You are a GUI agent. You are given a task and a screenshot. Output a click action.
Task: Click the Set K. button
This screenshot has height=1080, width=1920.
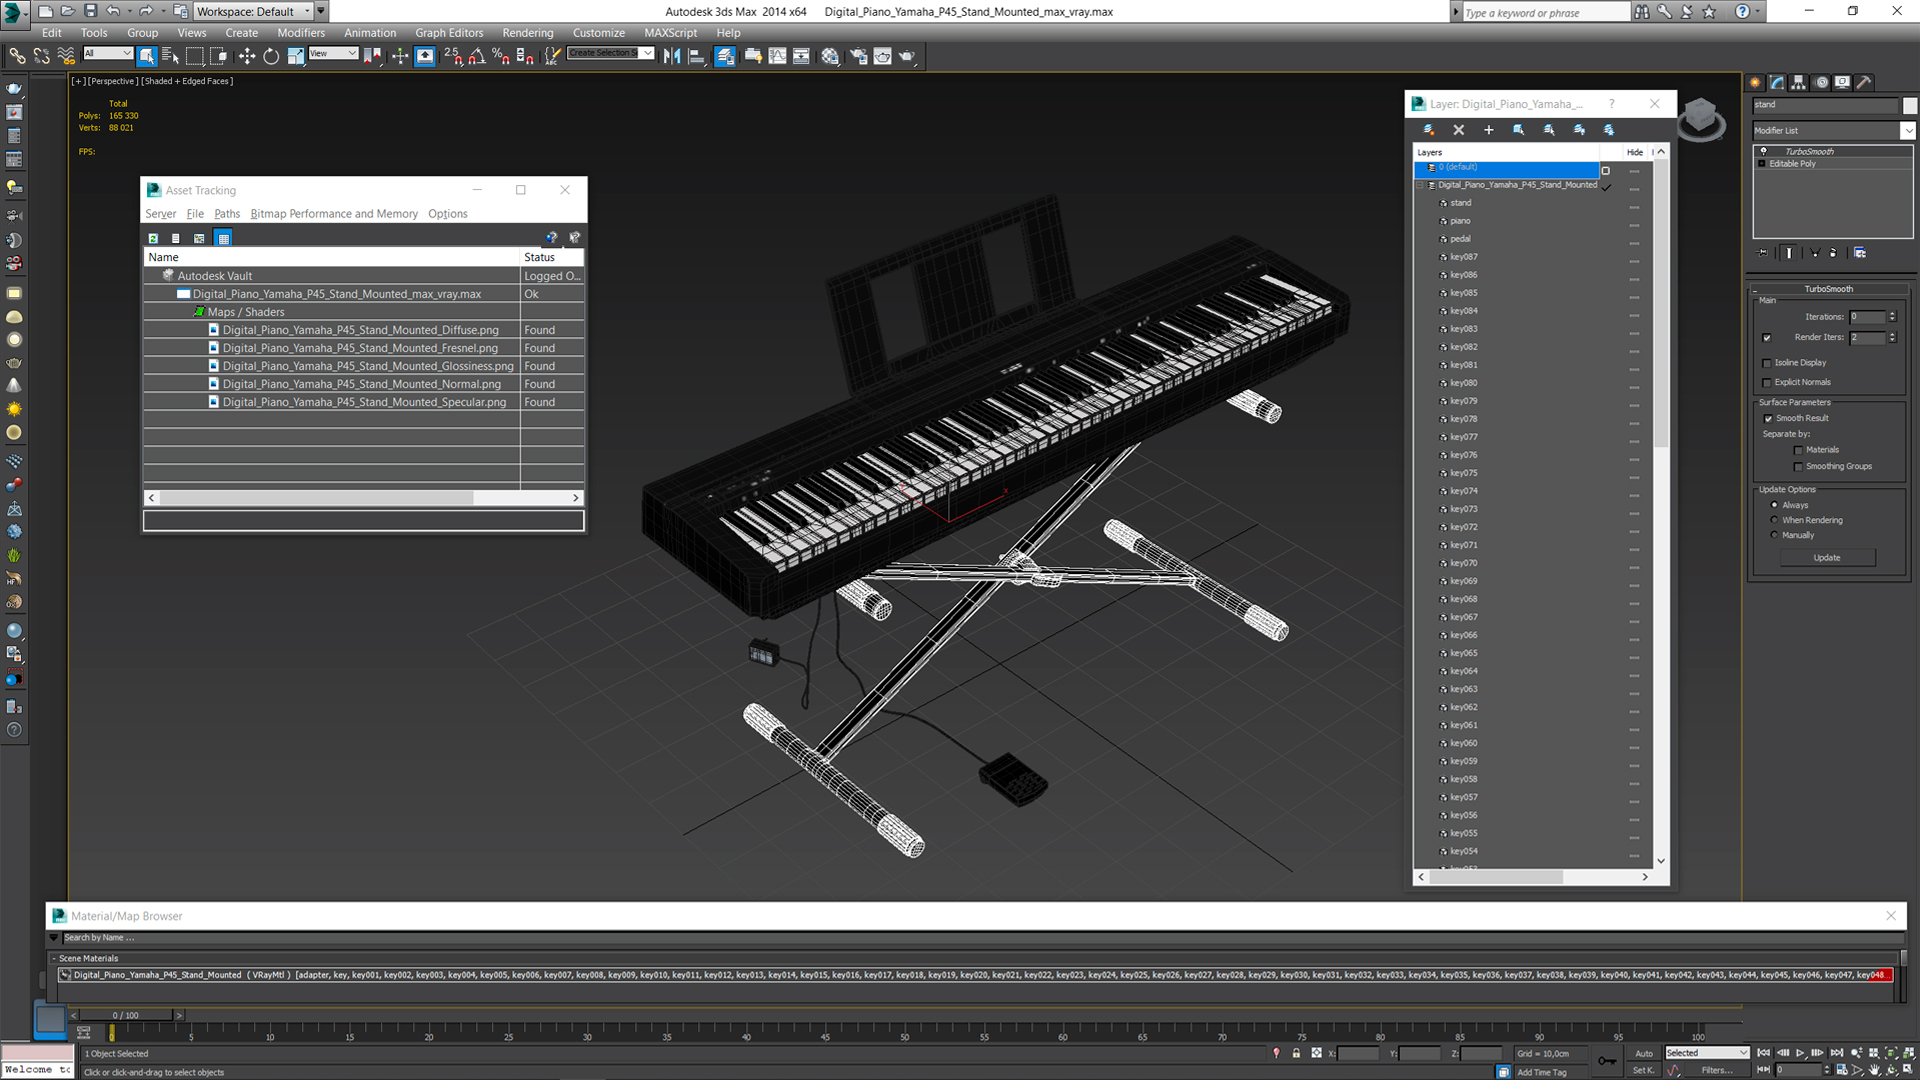point(1644,1070)
